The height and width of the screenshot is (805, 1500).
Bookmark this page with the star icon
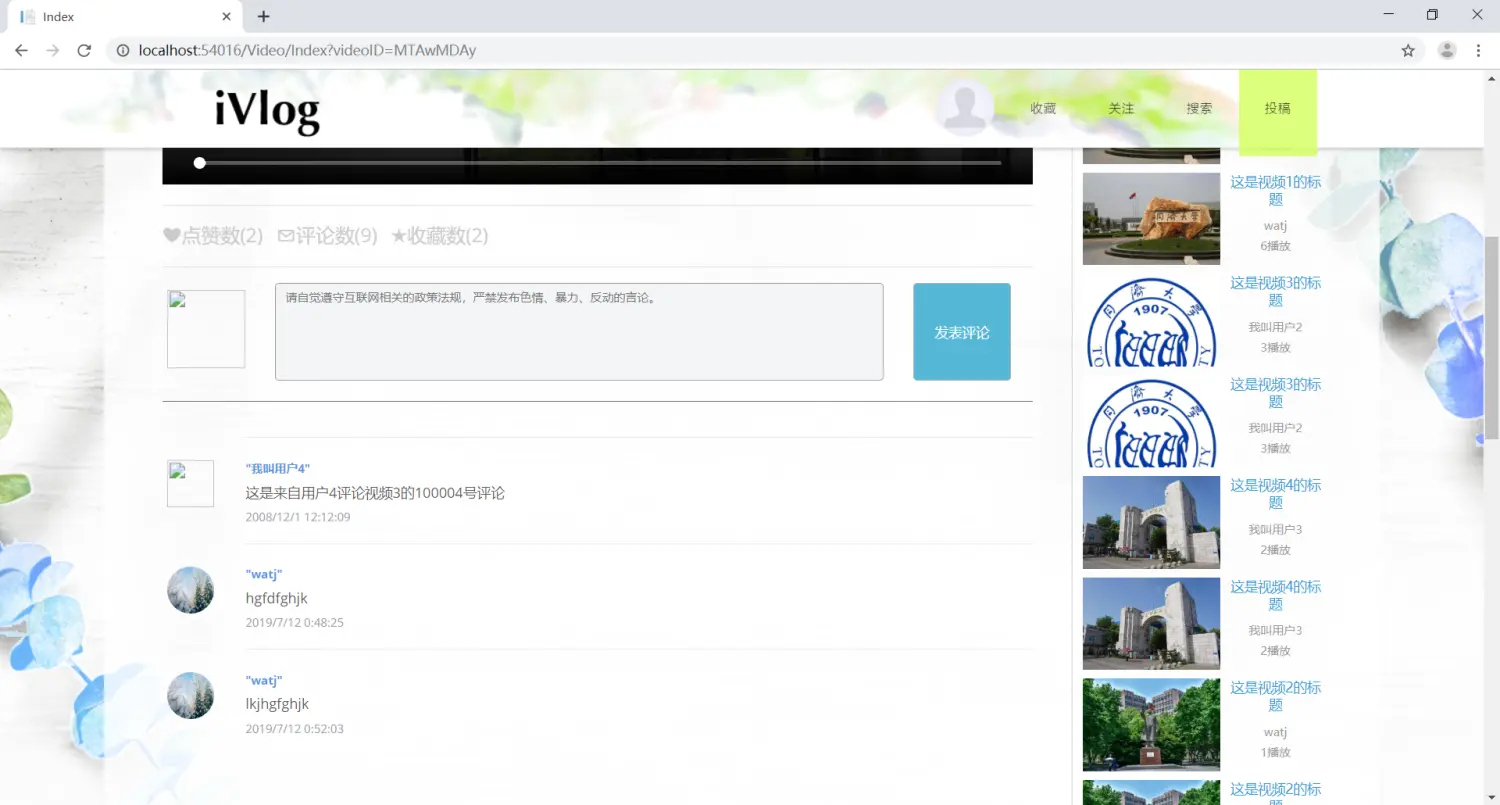pos(1408,50)
